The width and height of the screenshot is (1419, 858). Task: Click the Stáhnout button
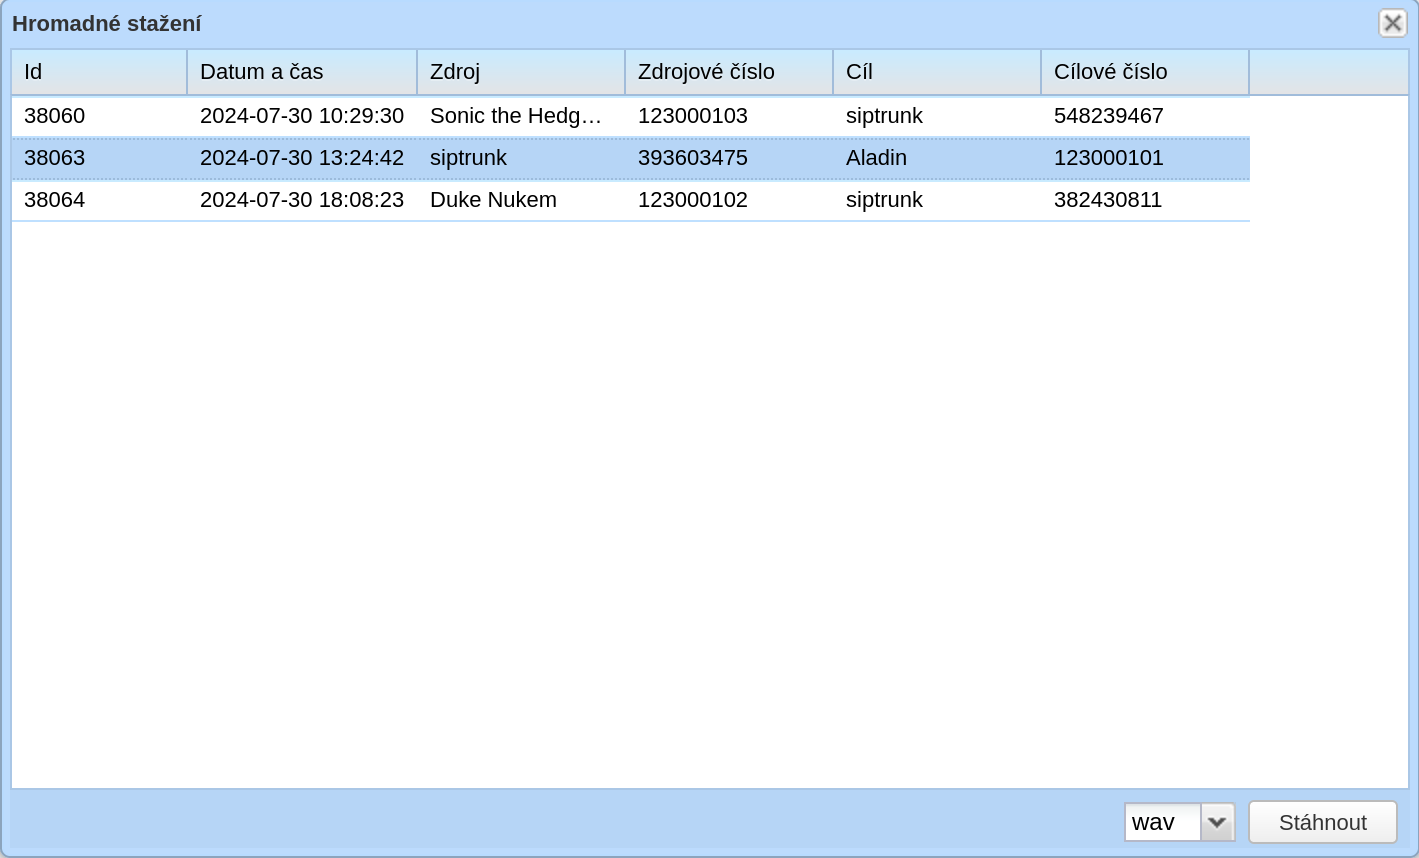click(1322, 822)
